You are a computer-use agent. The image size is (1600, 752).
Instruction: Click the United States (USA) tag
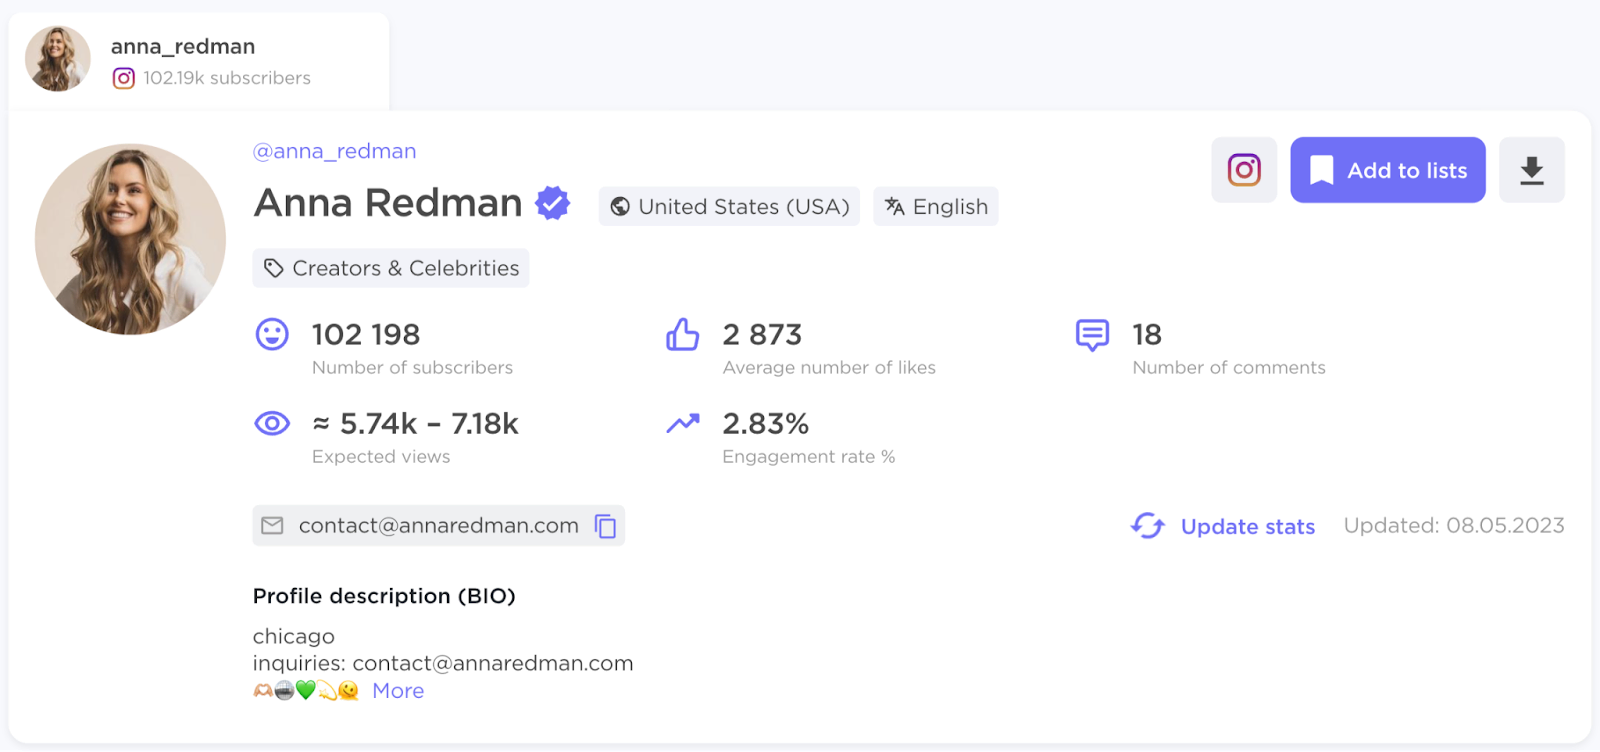(729, 207)
